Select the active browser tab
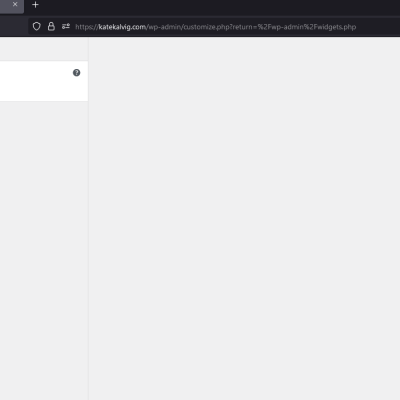 12,6
